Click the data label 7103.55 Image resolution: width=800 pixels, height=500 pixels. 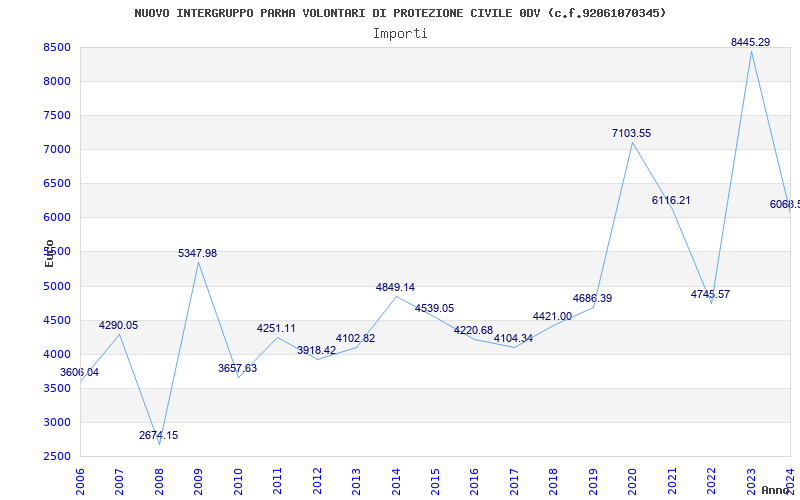click(x=632, y=133)
